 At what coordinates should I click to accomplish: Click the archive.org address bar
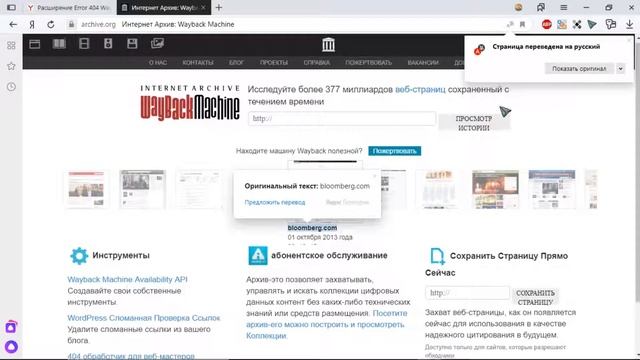pos(286,24)
